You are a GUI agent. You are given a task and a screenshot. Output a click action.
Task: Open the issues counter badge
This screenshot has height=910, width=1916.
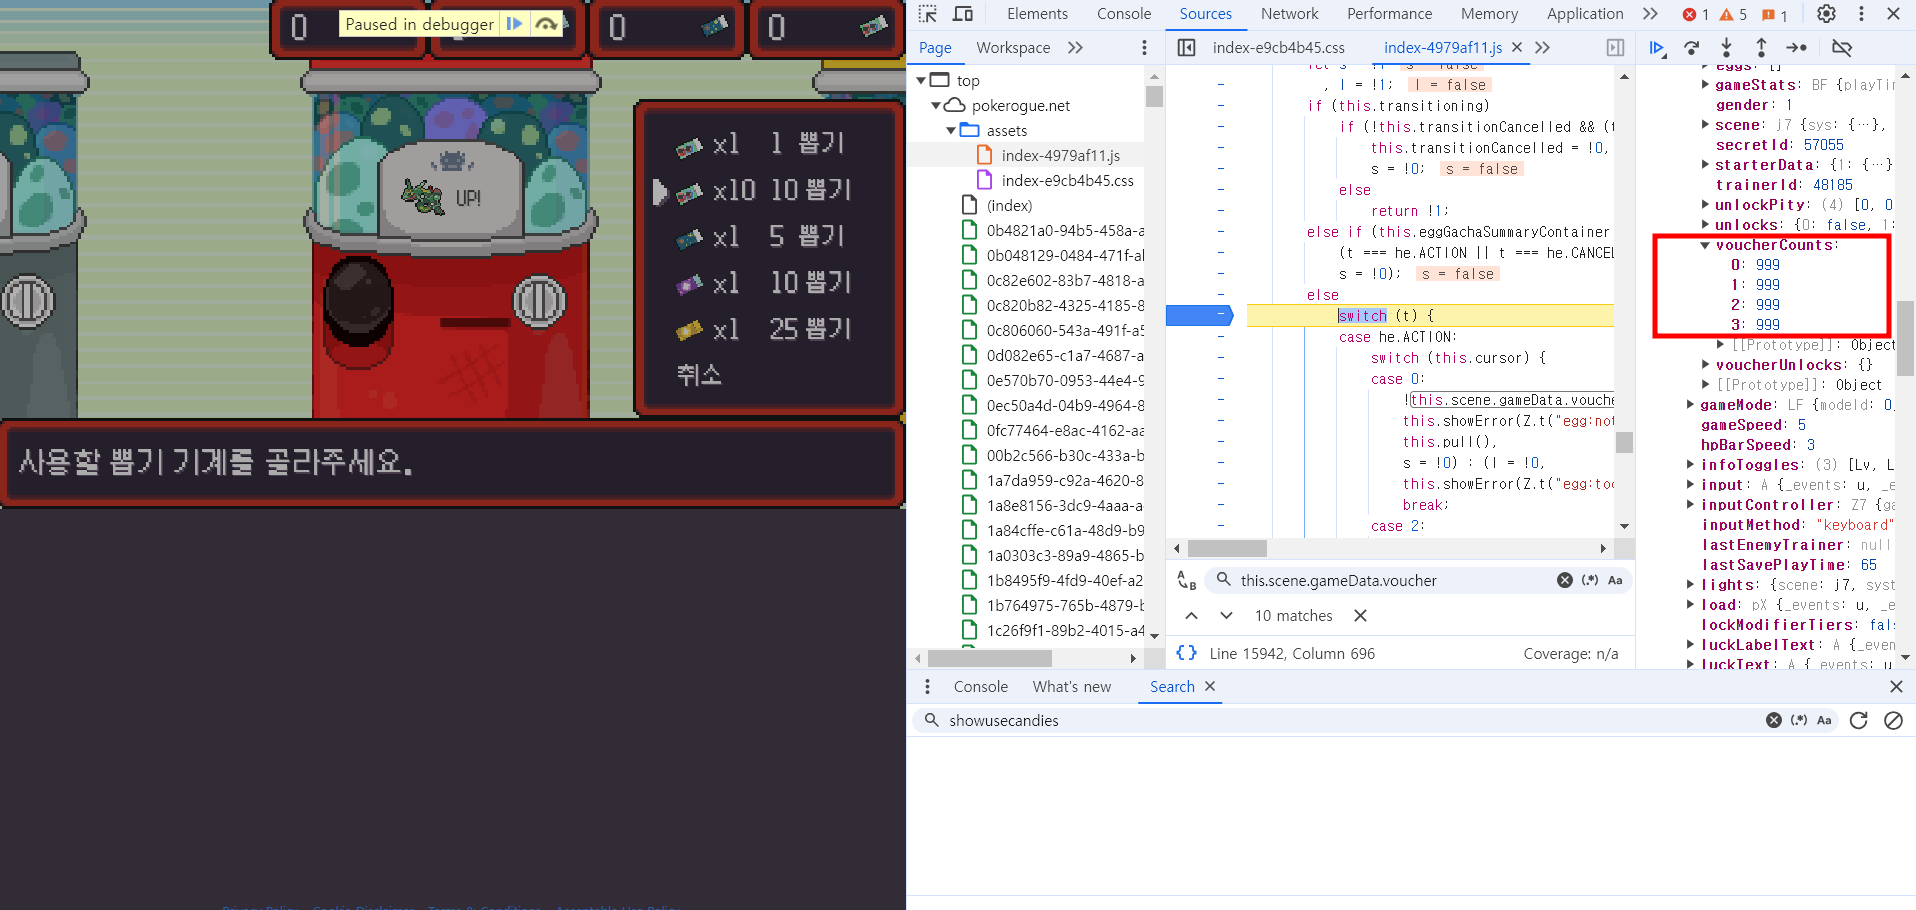(1775, 14)
